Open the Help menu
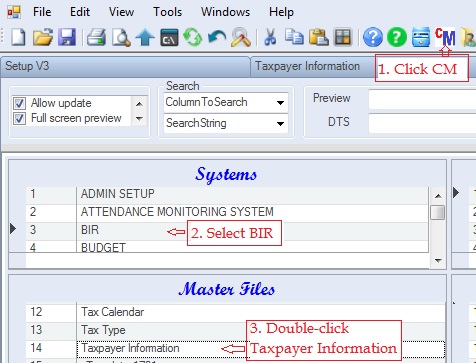This screenshot has height=363, width=476. pos(281,12)
